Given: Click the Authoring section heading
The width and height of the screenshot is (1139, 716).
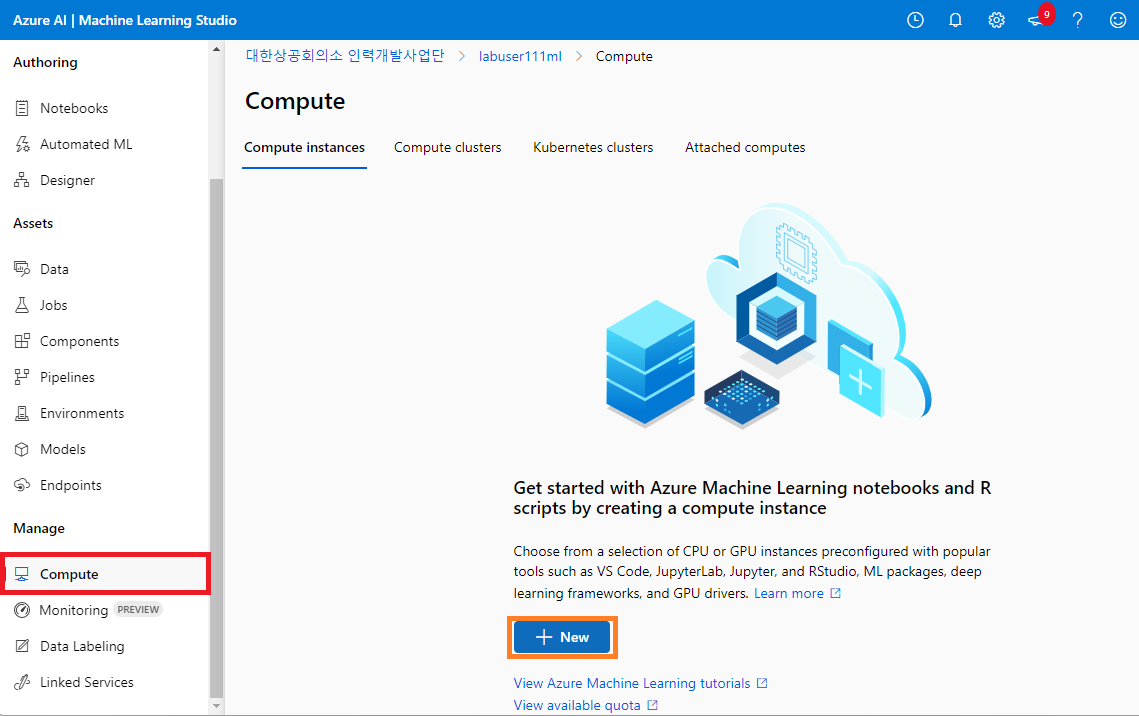Looking at the screenshot, I should pyautogui.click(x=45, y=62).
